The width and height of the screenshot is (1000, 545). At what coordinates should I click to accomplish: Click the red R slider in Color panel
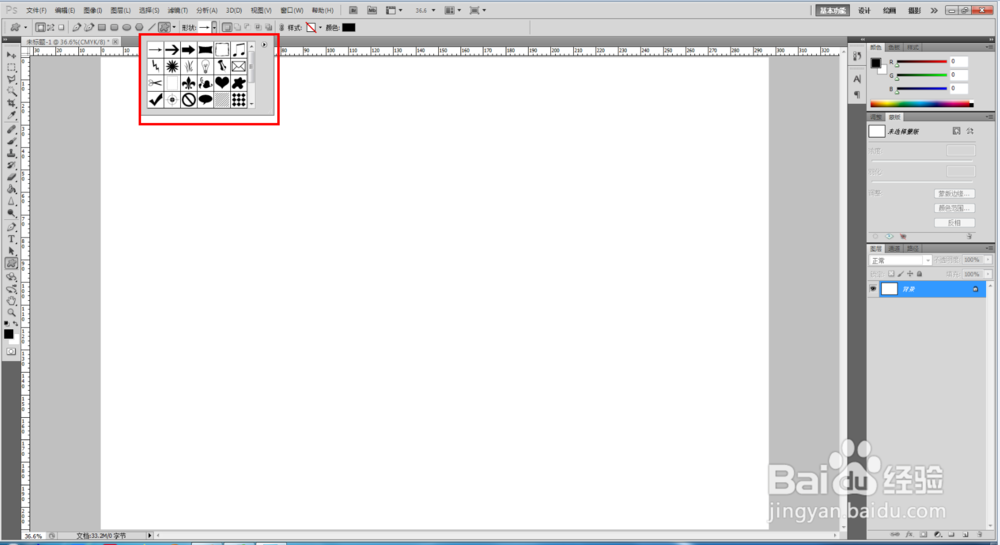click(922, 62)
